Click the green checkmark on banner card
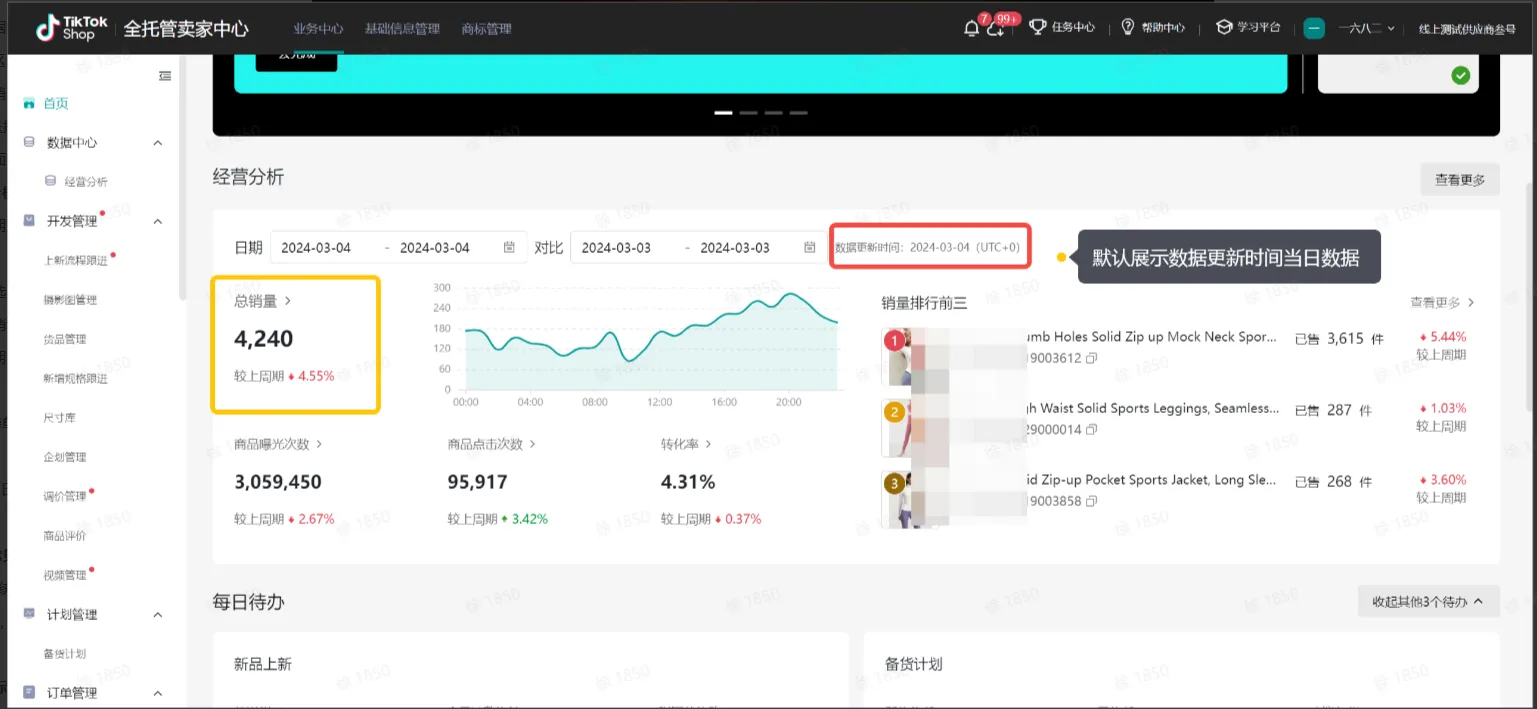 point(1461,75)
